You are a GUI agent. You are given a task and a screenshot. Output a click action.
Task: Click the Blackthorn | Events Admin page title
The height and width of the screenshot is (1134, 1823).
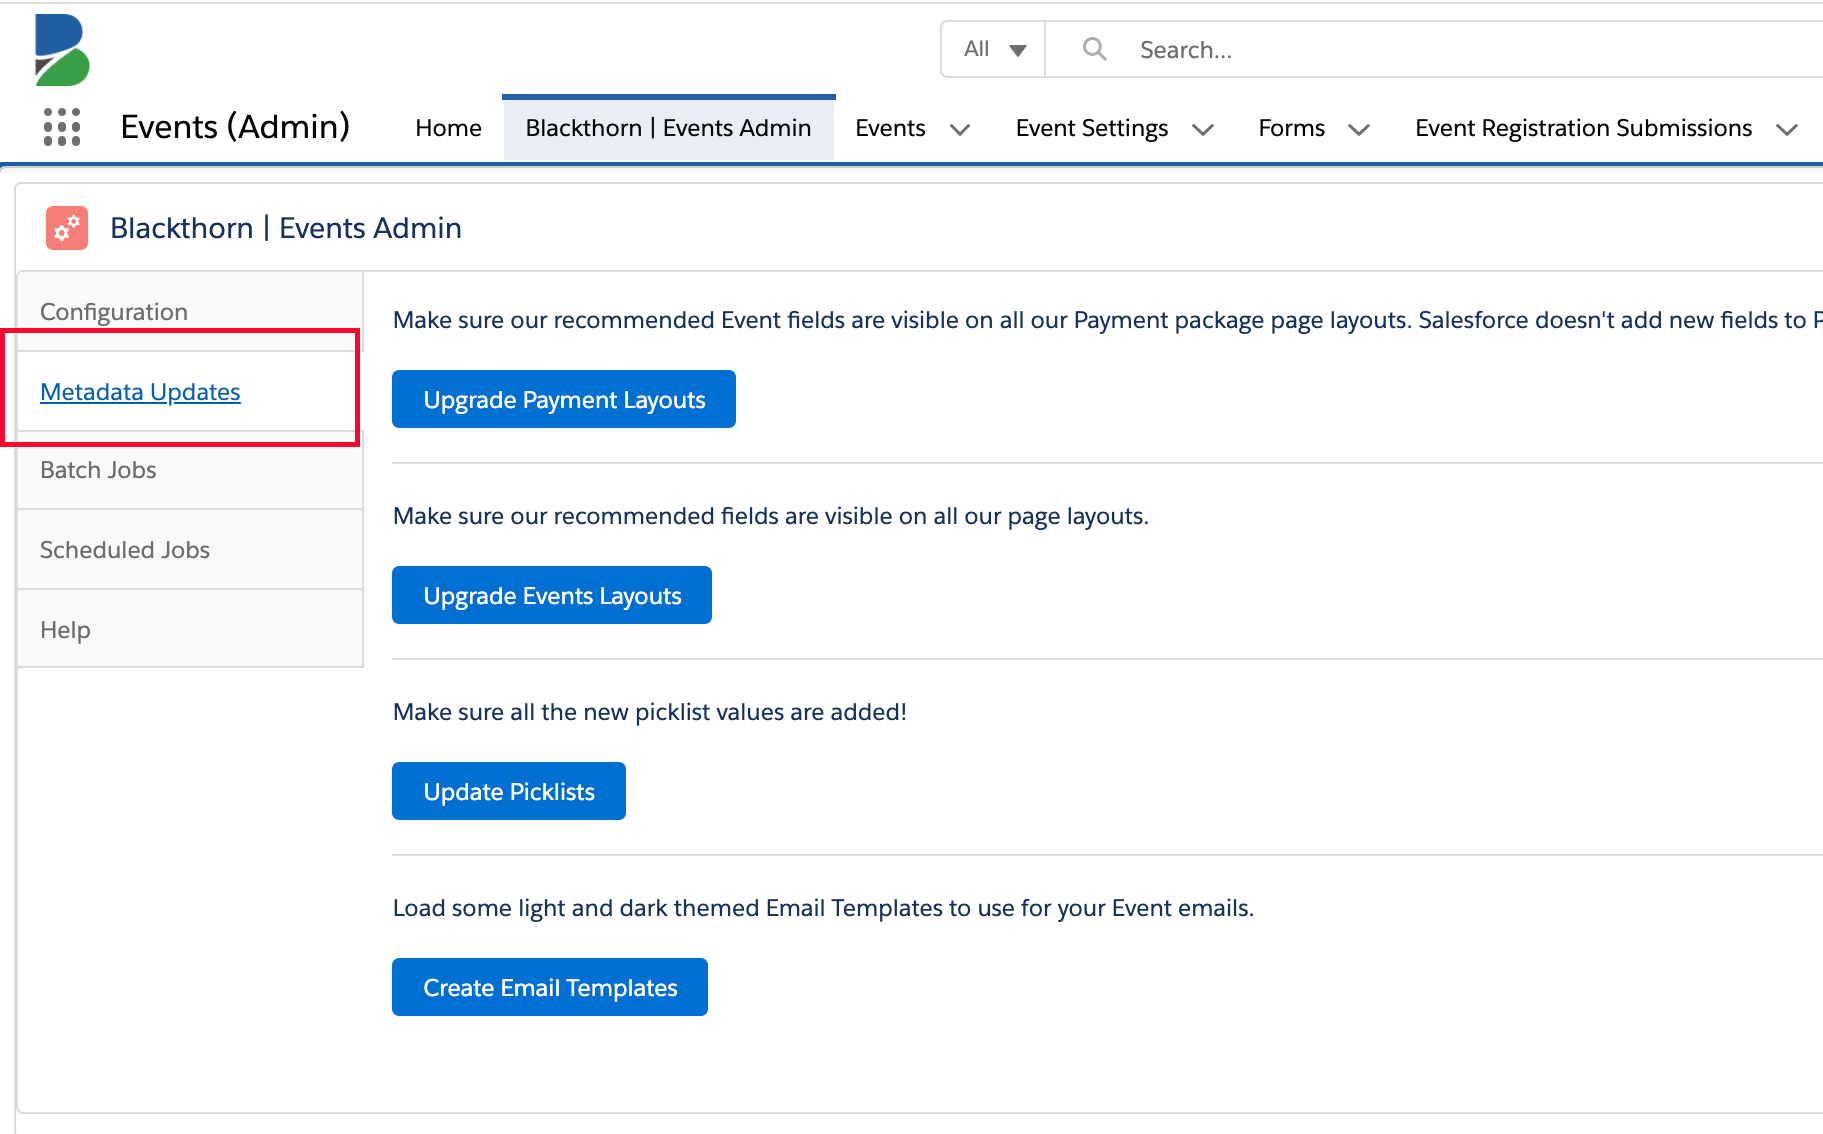coord(286,228)
